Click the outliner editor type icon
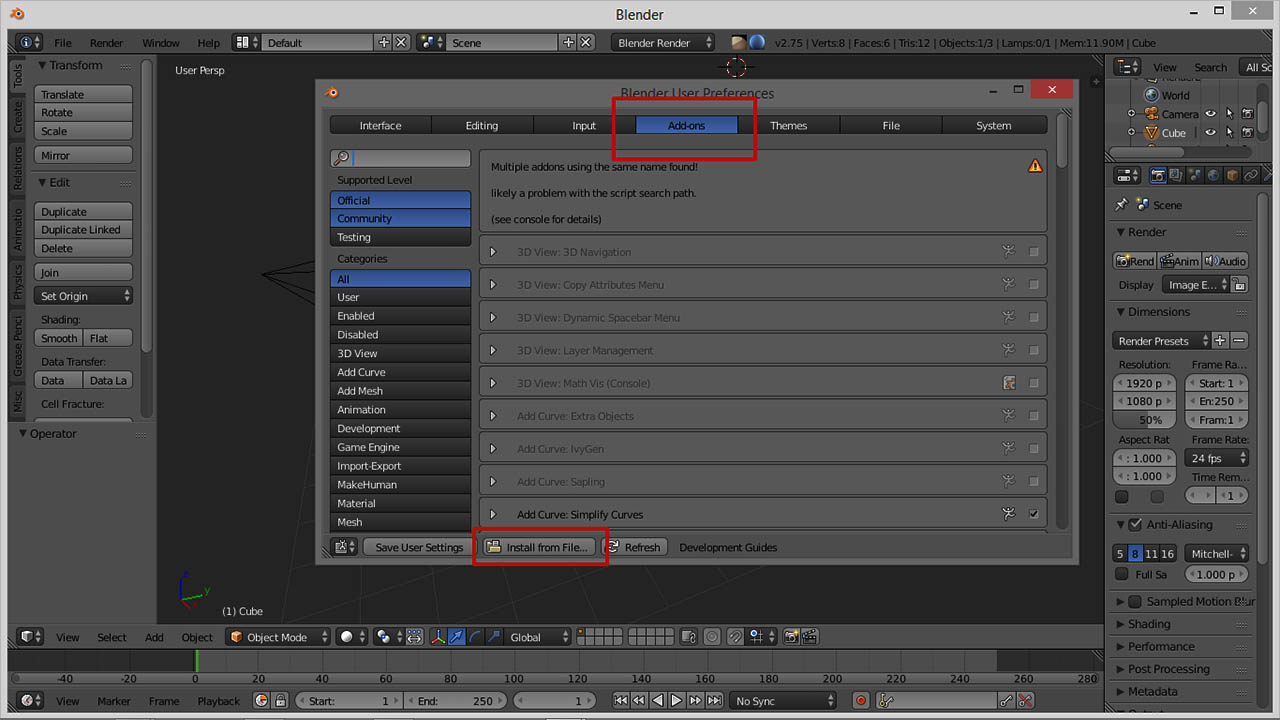Viewport: 1280px width, 720px height. [1127, 67]
